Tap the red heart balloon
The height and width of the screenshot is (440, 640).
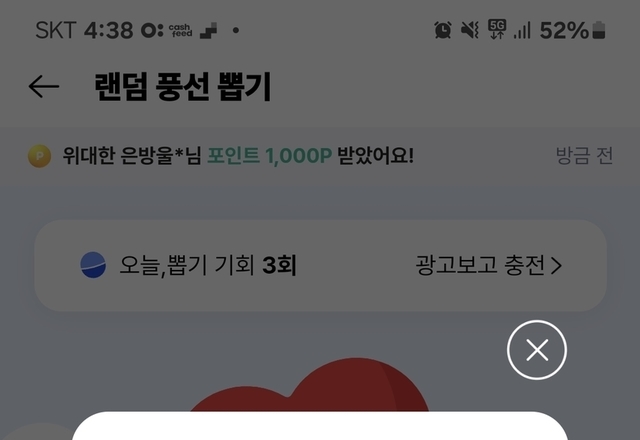(x=309, y=385)
